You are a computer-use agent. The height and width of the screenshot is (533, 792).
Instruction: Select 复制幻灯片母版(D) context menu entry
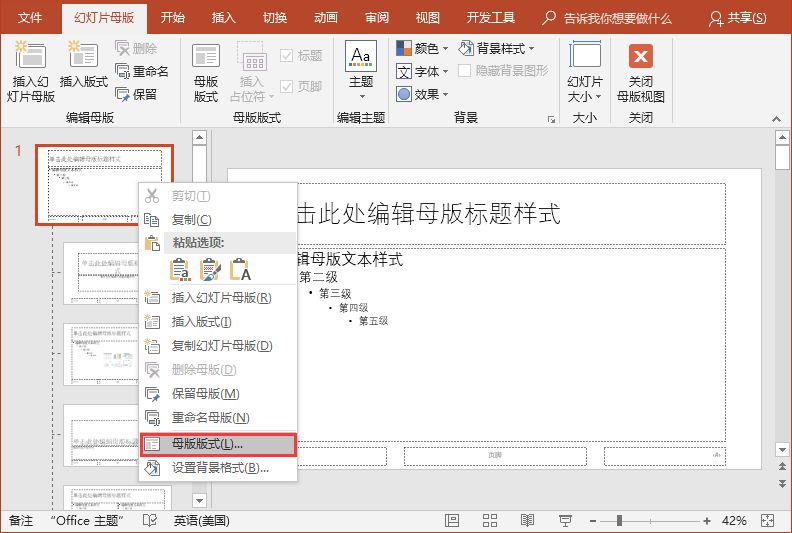218,346
